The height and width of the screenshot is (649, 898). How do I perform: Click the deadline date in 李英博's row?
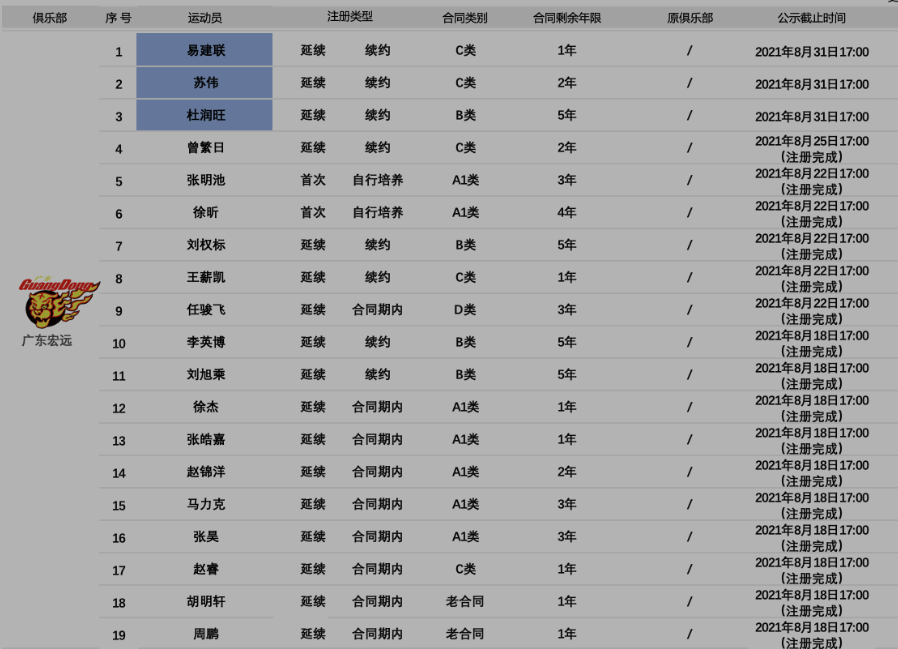(812, 336)
